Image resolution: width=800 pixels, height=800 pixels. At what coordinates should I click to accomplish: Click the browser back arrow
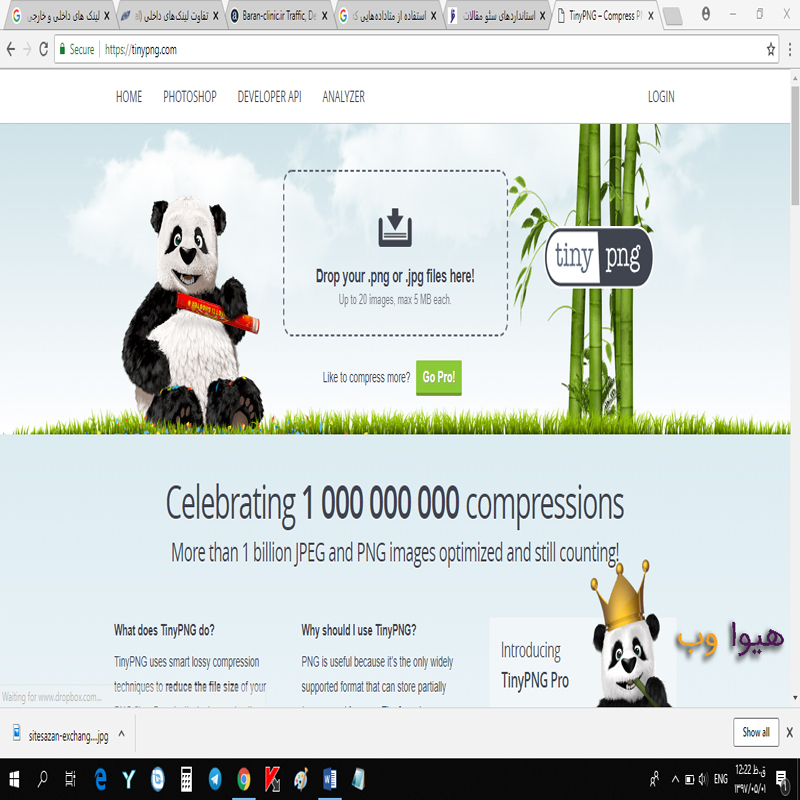[11, 49]
